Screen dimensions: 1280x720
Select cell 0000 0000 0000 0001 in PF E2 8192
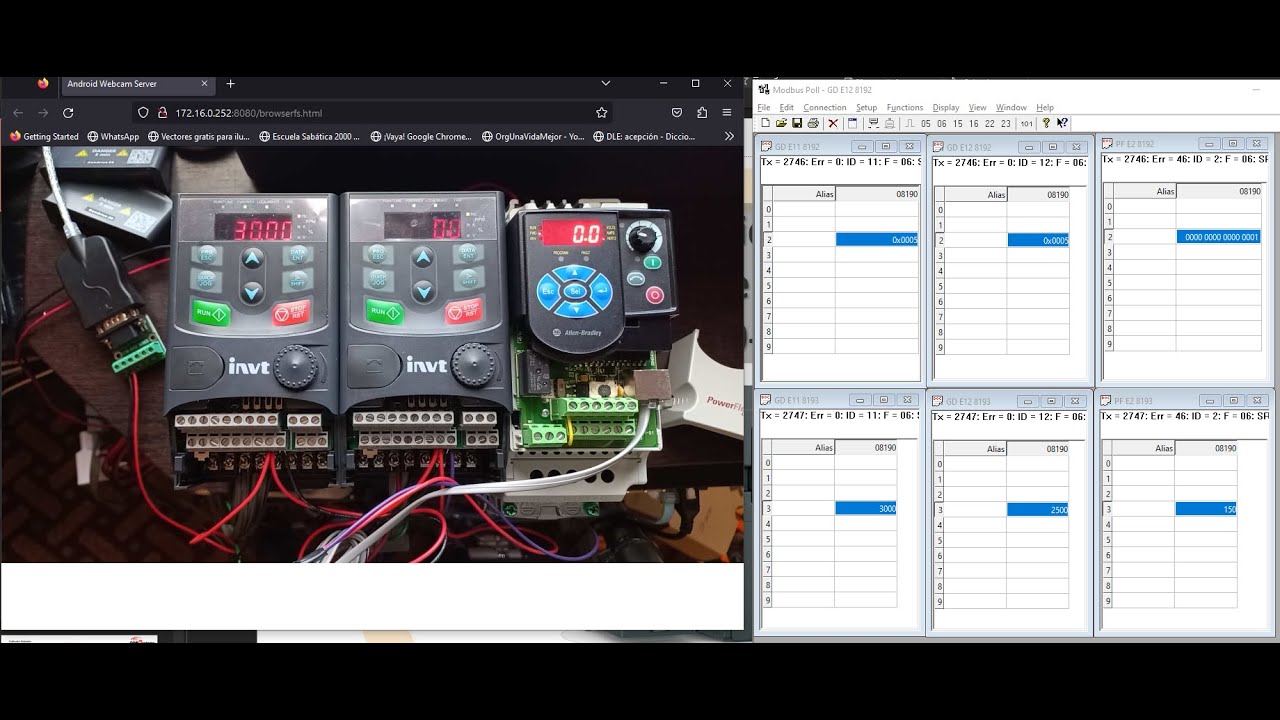(x=1219, y=237)
